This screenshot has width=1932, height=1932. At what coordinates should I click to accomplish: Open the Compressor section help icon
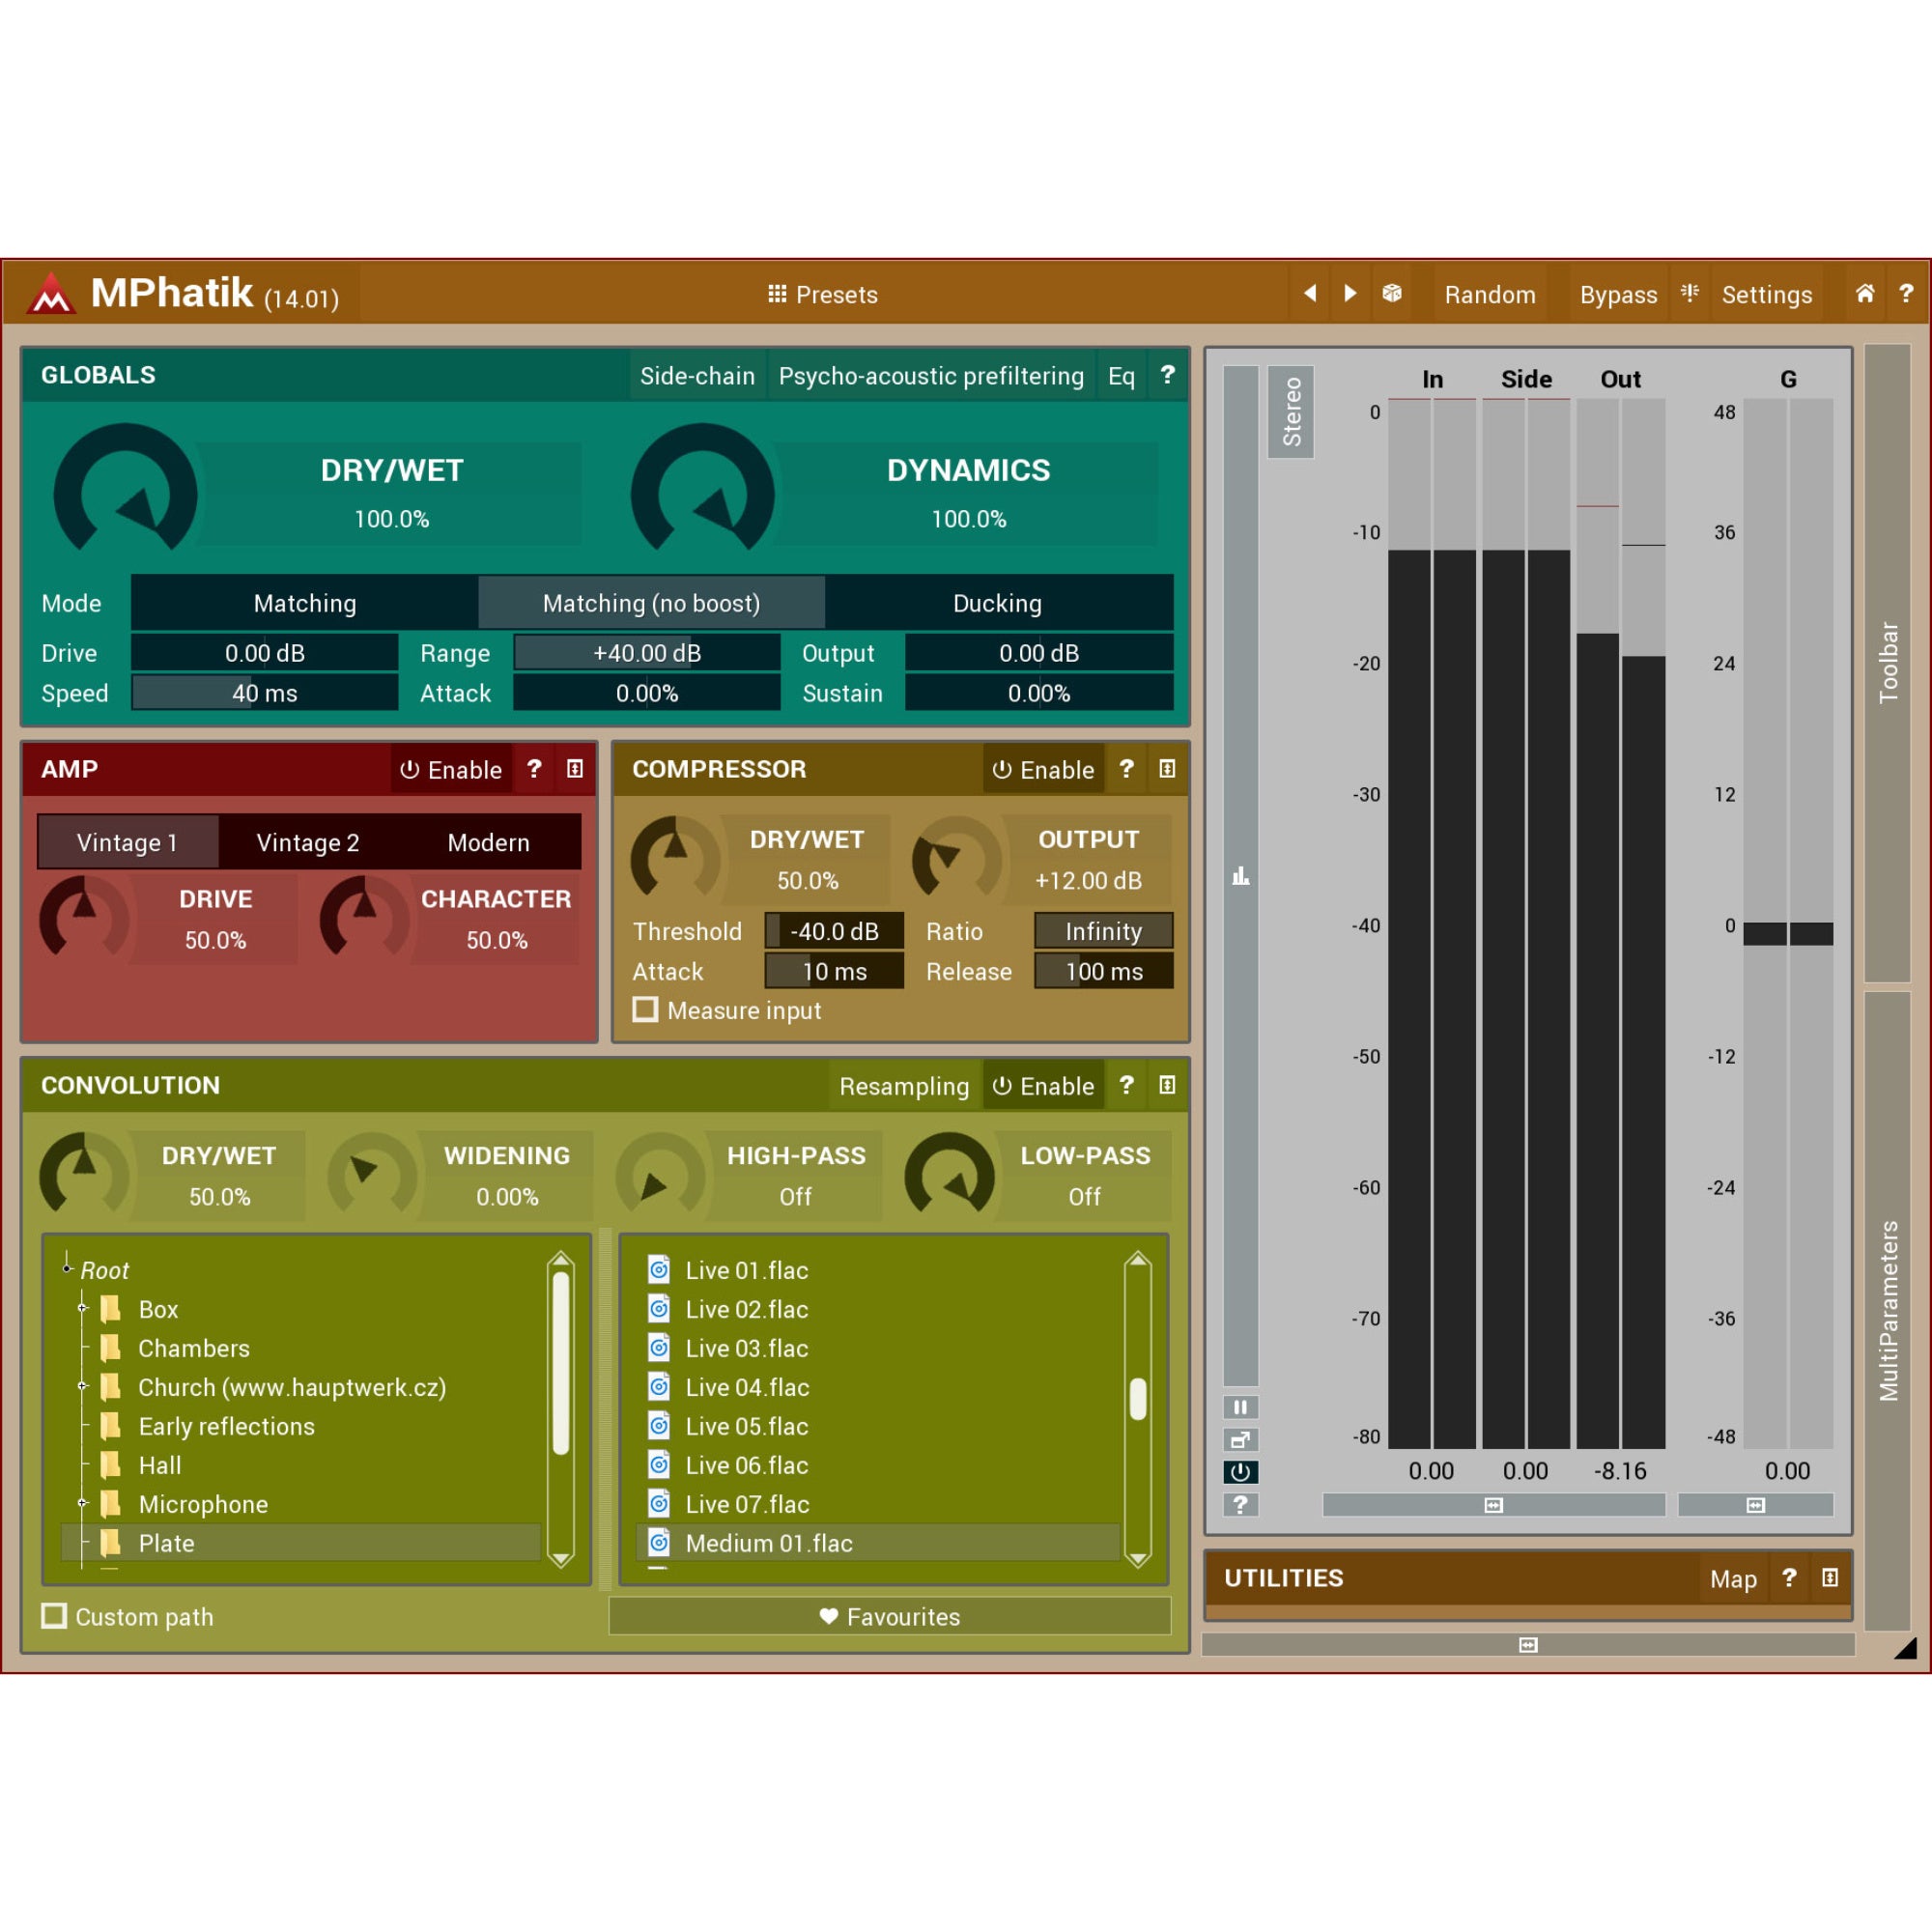(x=1126, y=769)
